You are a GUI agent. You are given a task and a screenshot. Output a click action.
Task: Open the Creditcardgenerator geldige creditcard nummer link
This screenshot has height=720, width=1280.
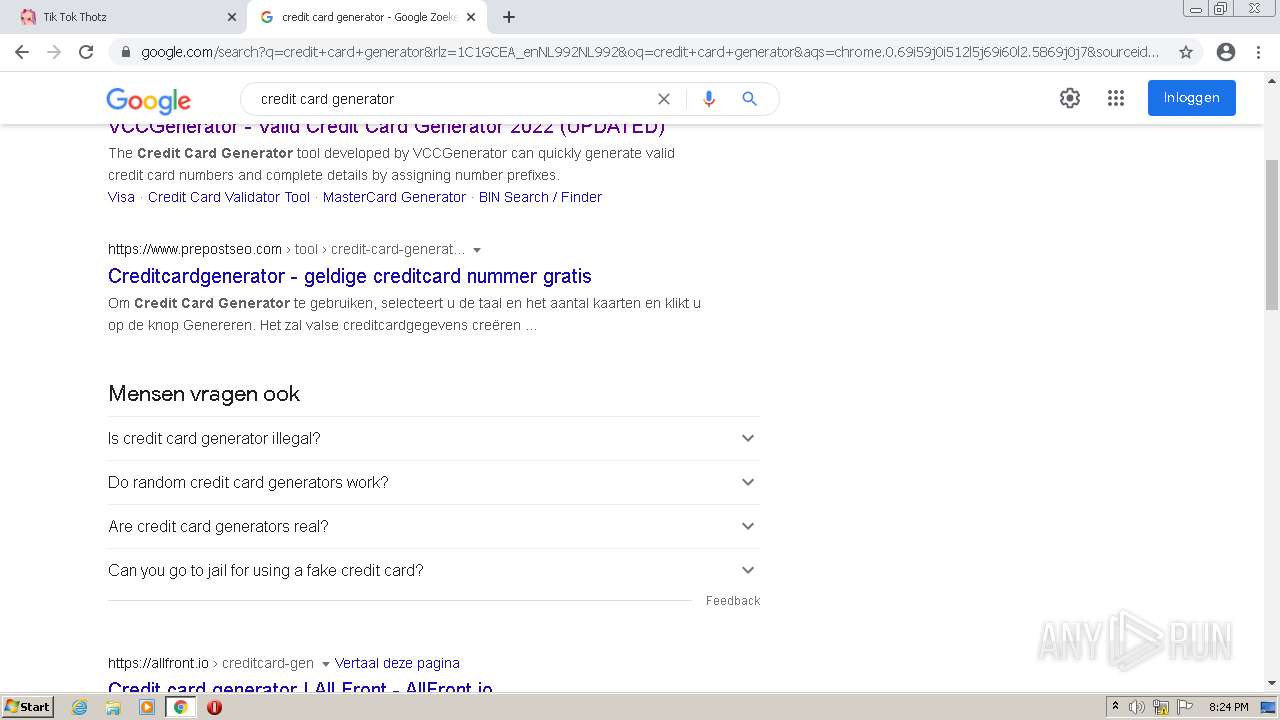[350, 276]
